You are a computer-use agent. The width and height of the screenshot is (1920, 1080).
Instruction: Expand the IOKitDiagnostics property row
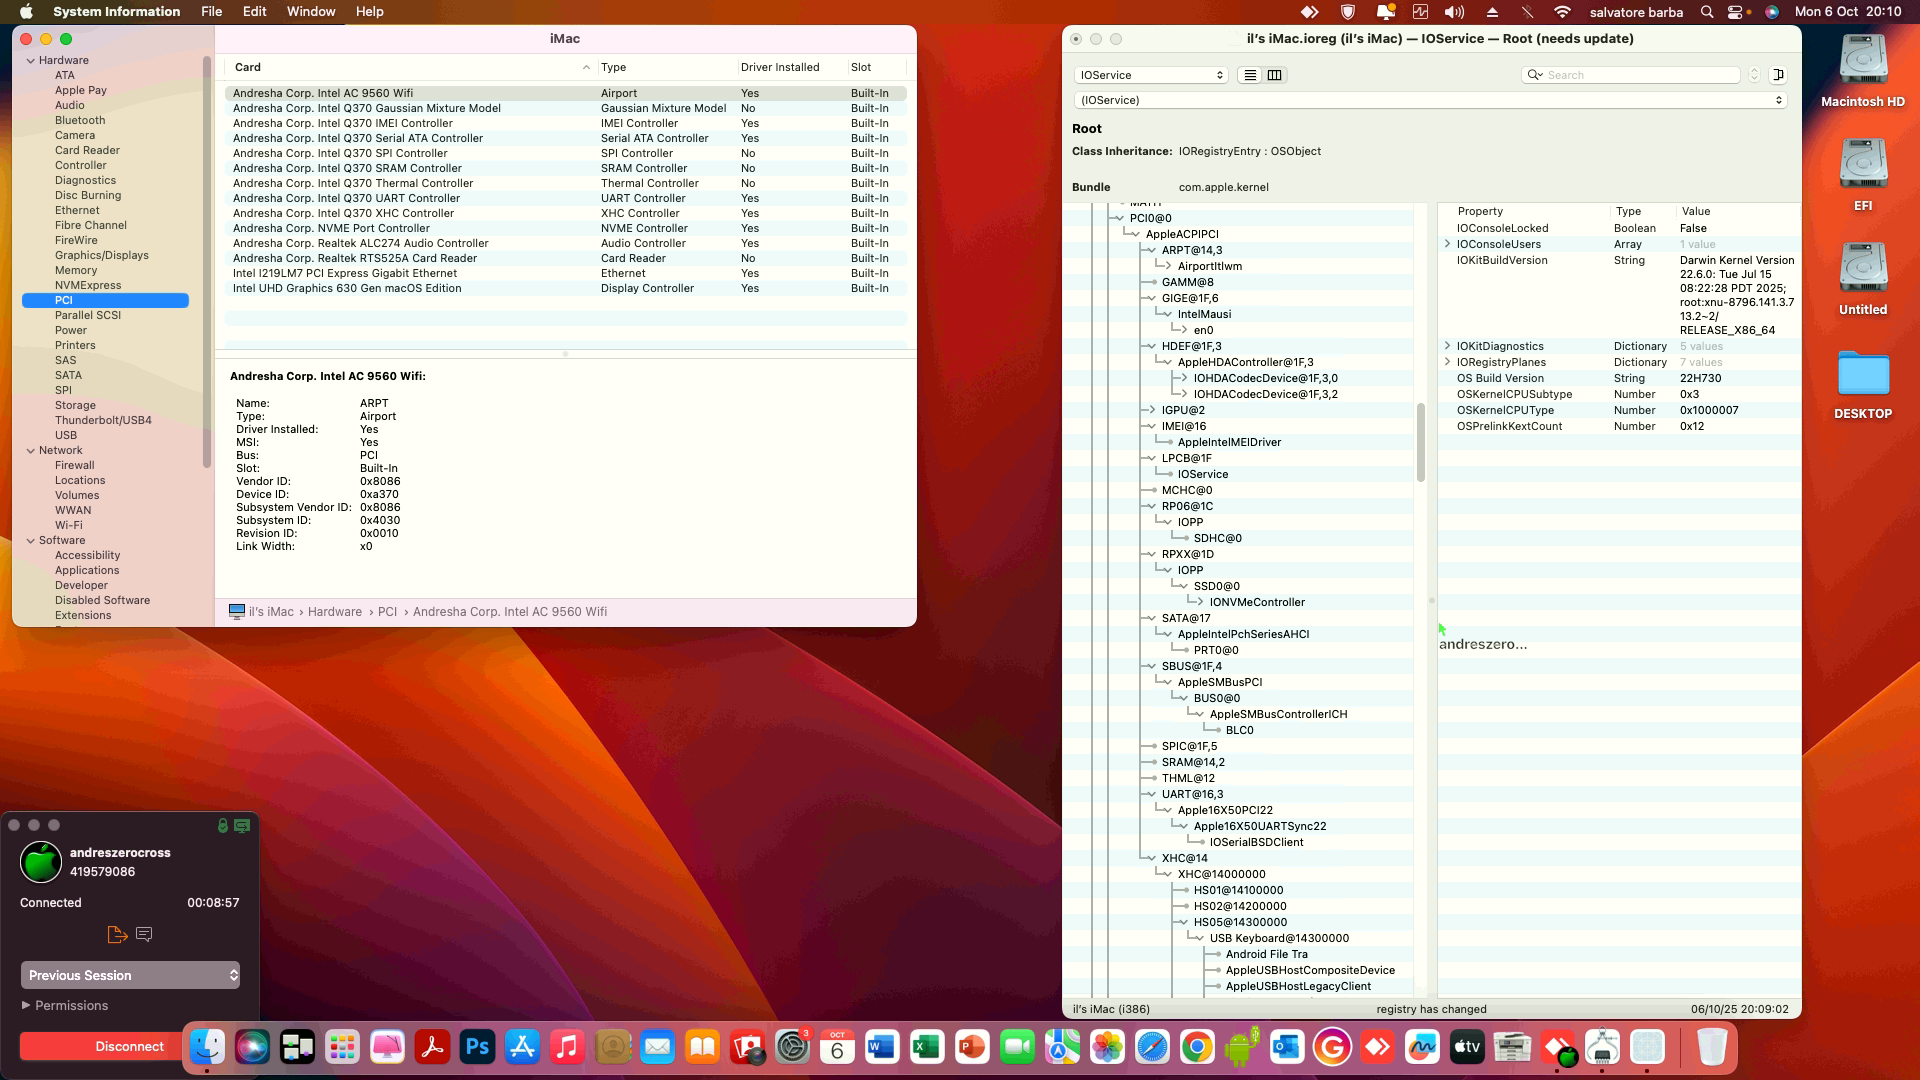tap(1447, 346)
